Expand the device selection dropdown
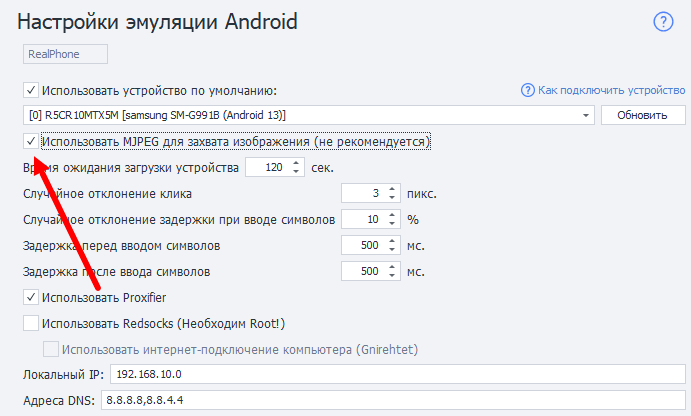This screenshot has height=416, width=691. pyautogui.click(x=586, y=115)
